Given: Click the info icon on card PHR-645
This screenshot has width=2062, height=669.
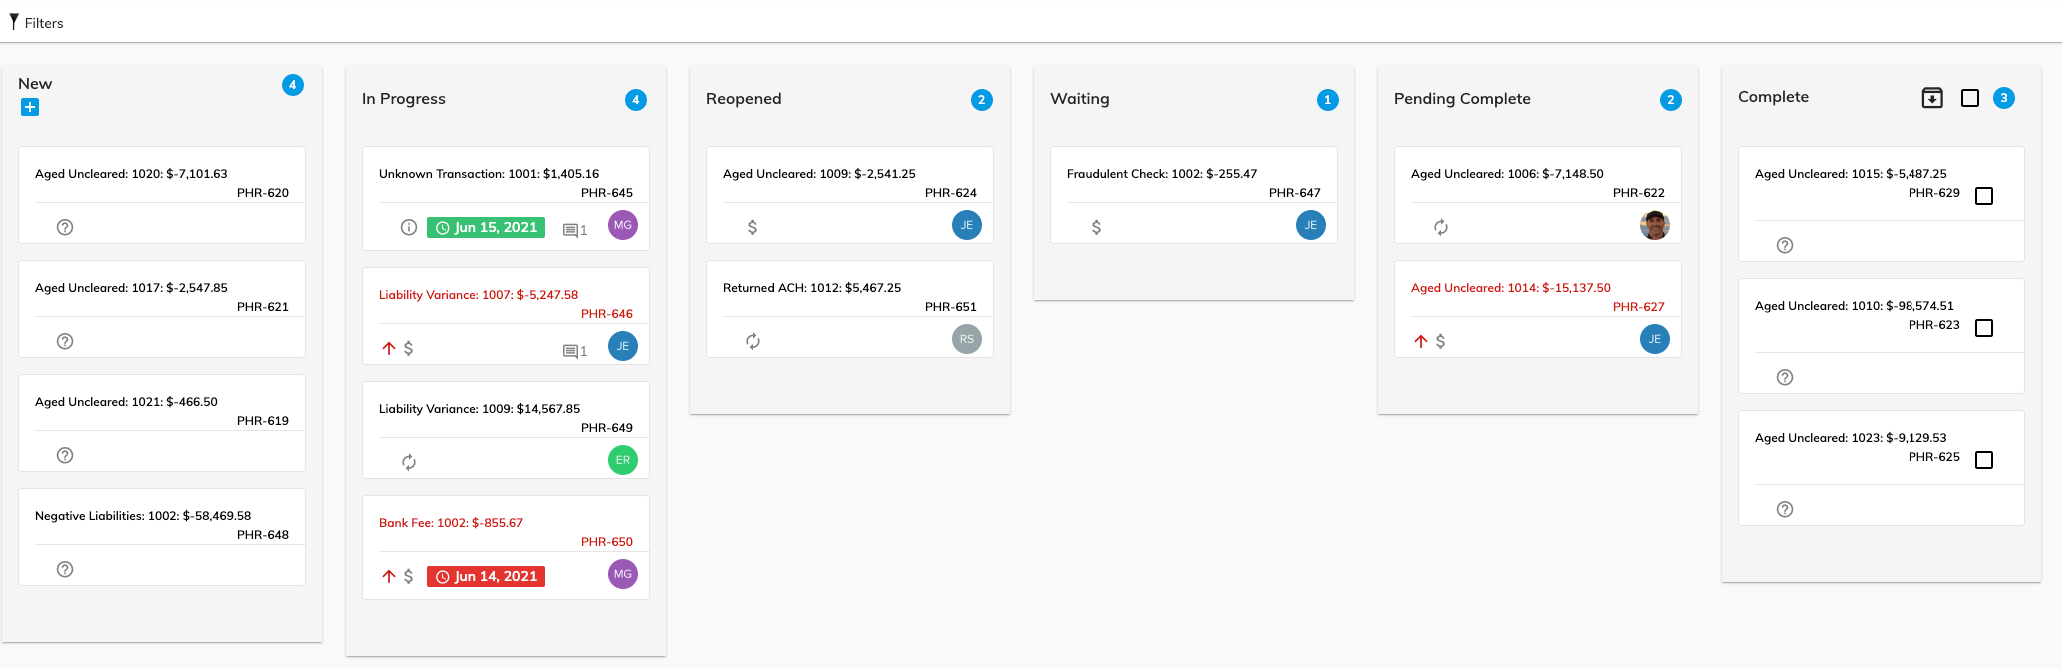Looking at the screenshot, I should pyautogui.click(x=408, y=227).
